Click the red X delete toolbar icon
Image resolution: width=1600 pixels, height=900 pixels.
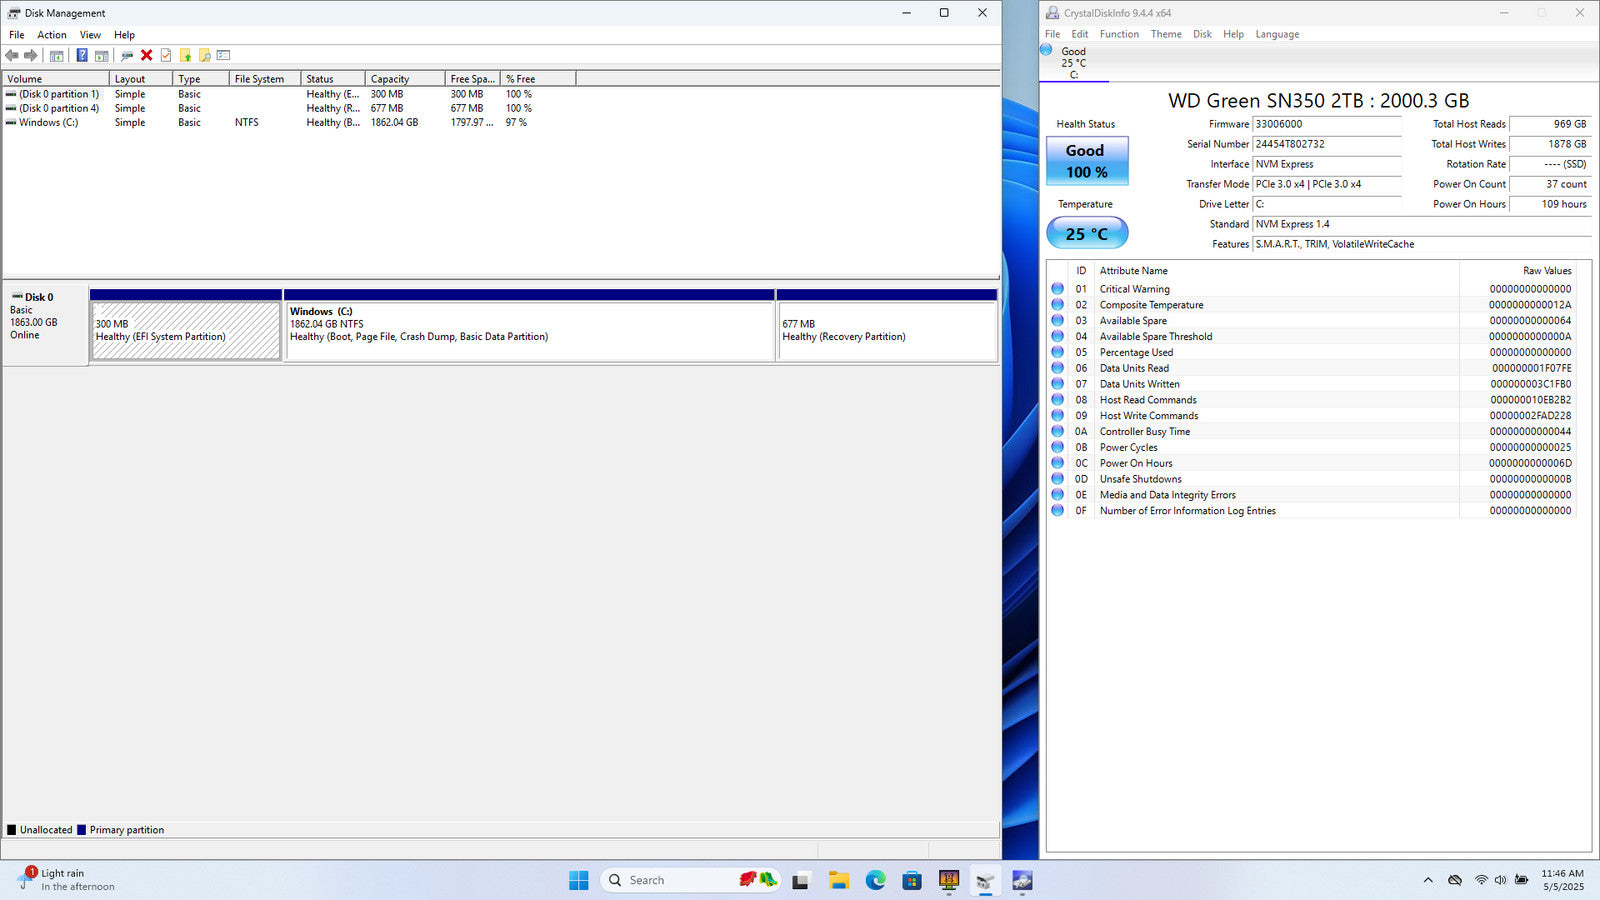click(x=146, y=55)
